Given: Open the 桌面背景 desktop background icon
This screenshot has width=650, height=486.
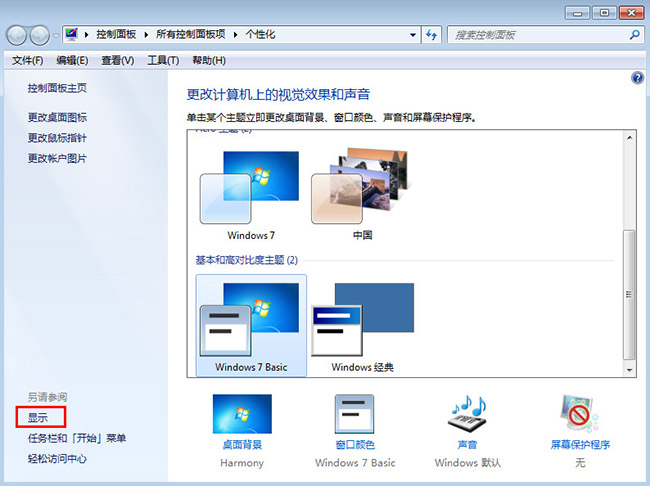Looking at the screenshot, I should pos(241,414).
